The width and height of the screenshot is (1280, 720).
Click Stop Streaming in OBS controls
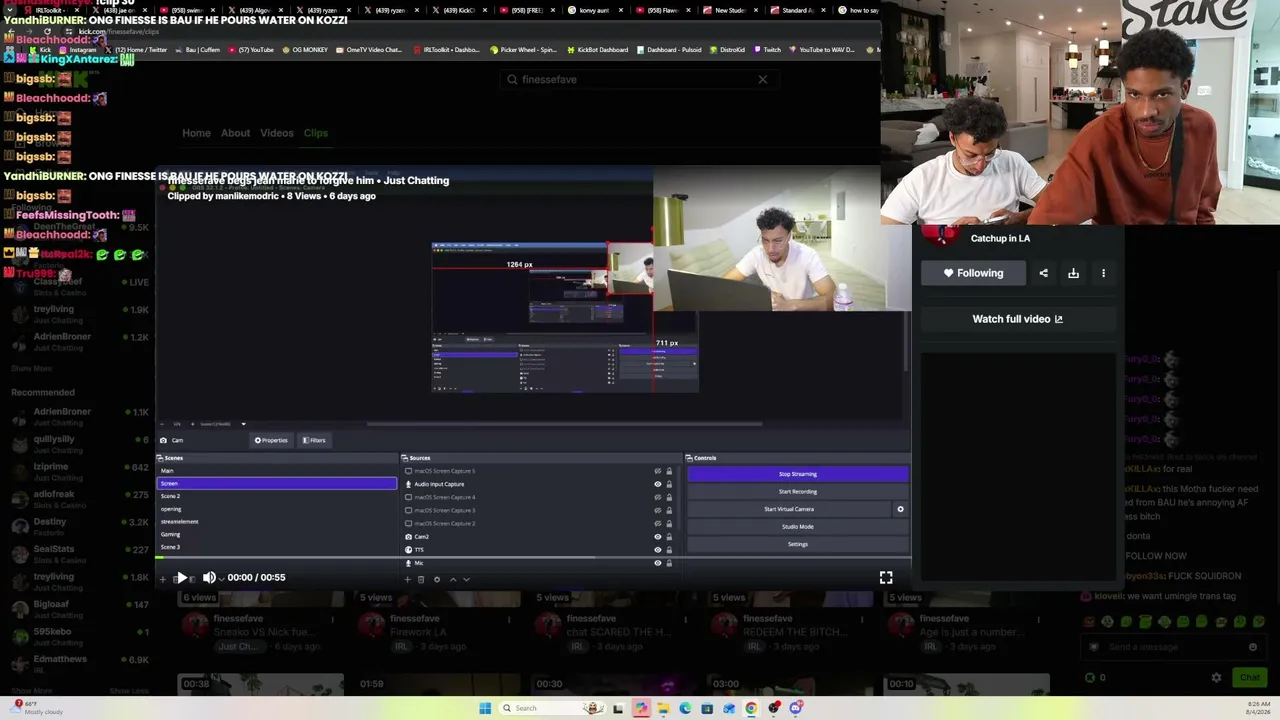point(798,474)
